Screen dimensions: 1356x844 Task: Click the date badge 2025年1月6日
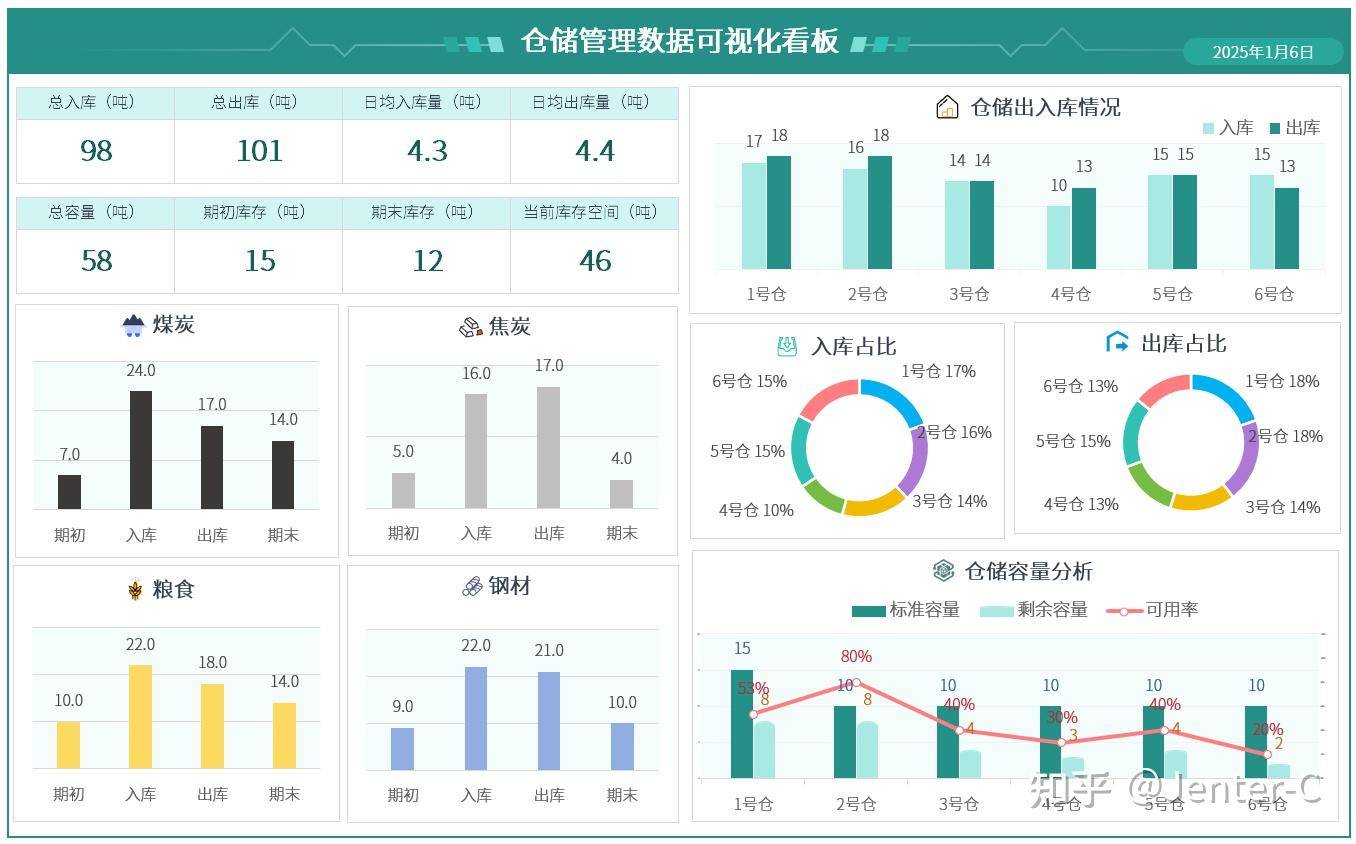click(1263, 52)
